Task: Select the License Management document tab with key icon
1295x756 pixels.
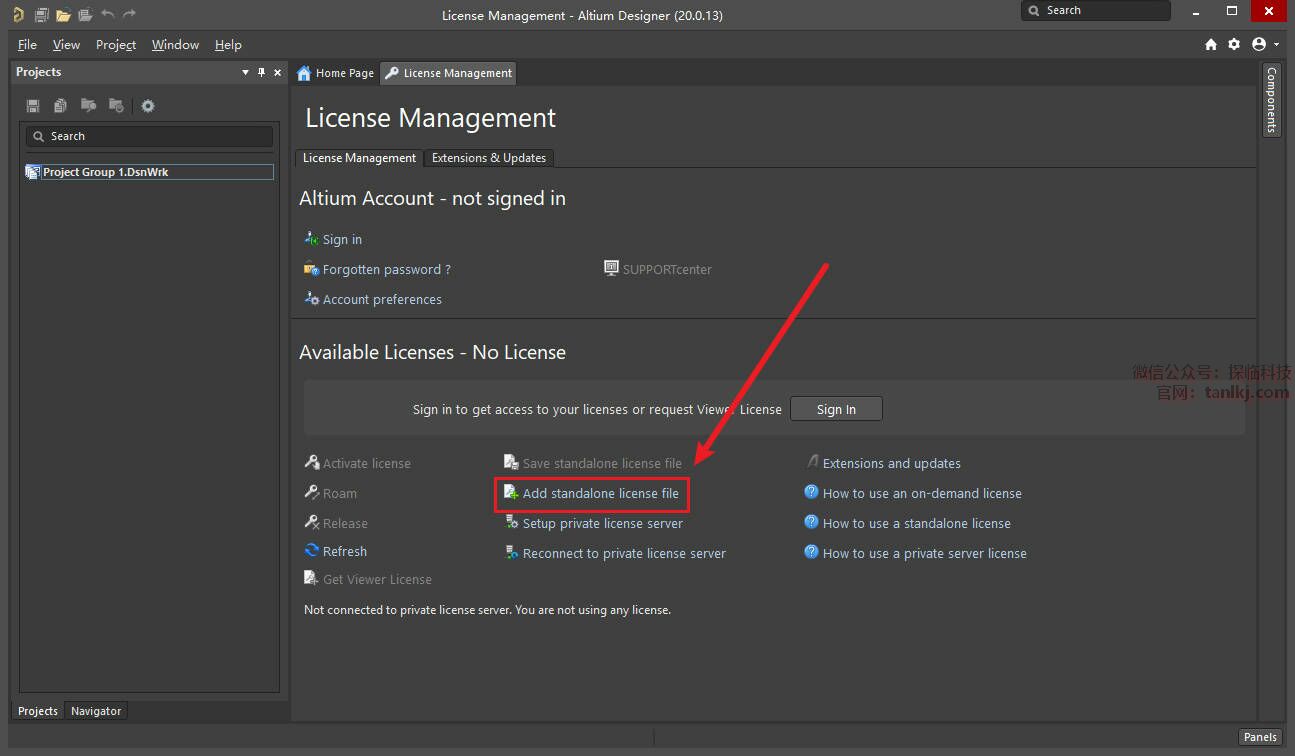Action: tap(449, 73)
